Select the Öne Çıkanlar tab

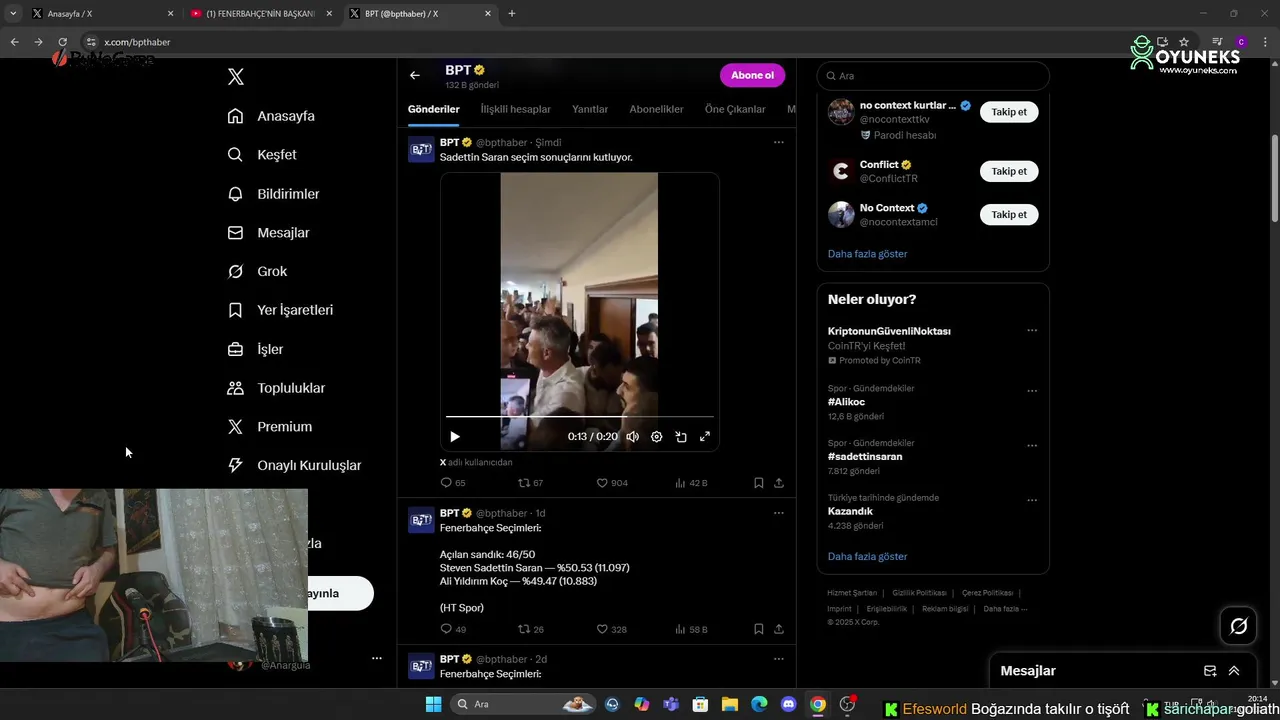coord(735,109)
